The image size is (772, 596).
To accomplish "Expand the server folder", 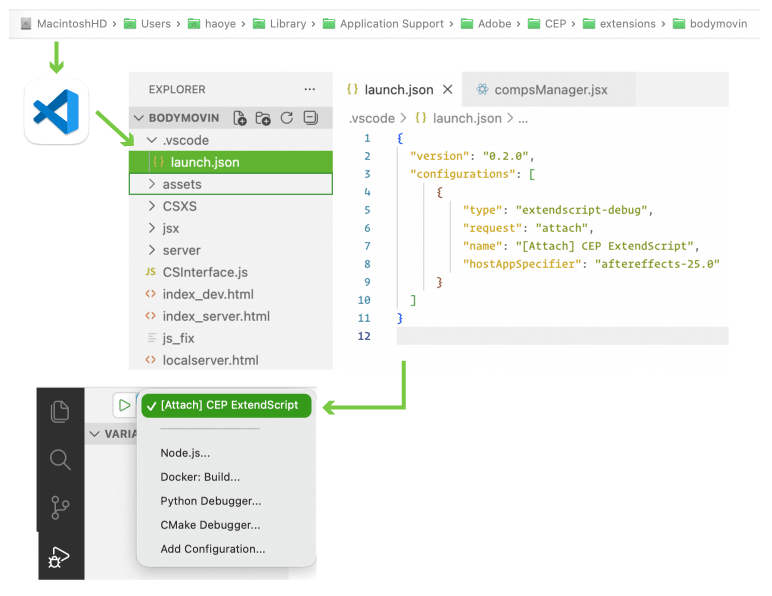I will [152, 250].
